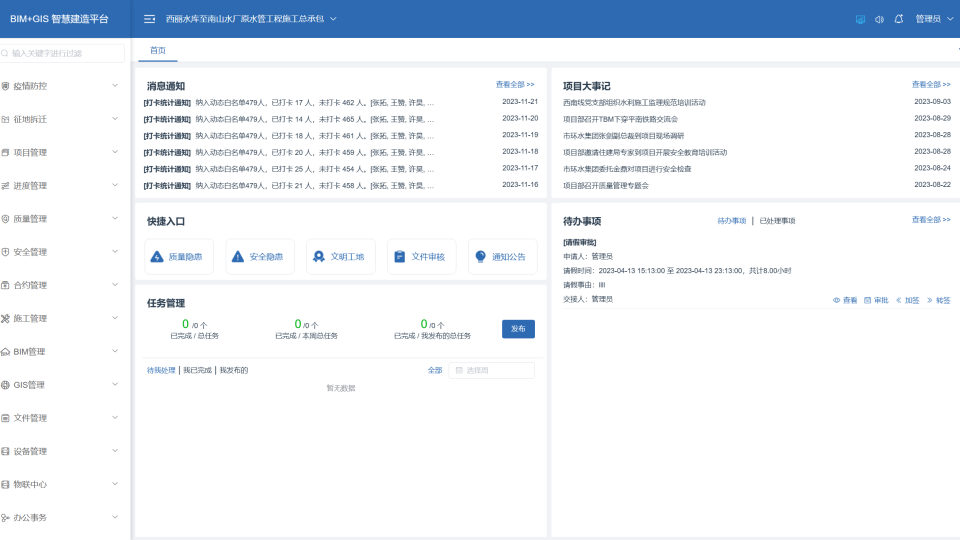Click the blue 发布 button
This screenshot has height=540, width=960.
518,329
